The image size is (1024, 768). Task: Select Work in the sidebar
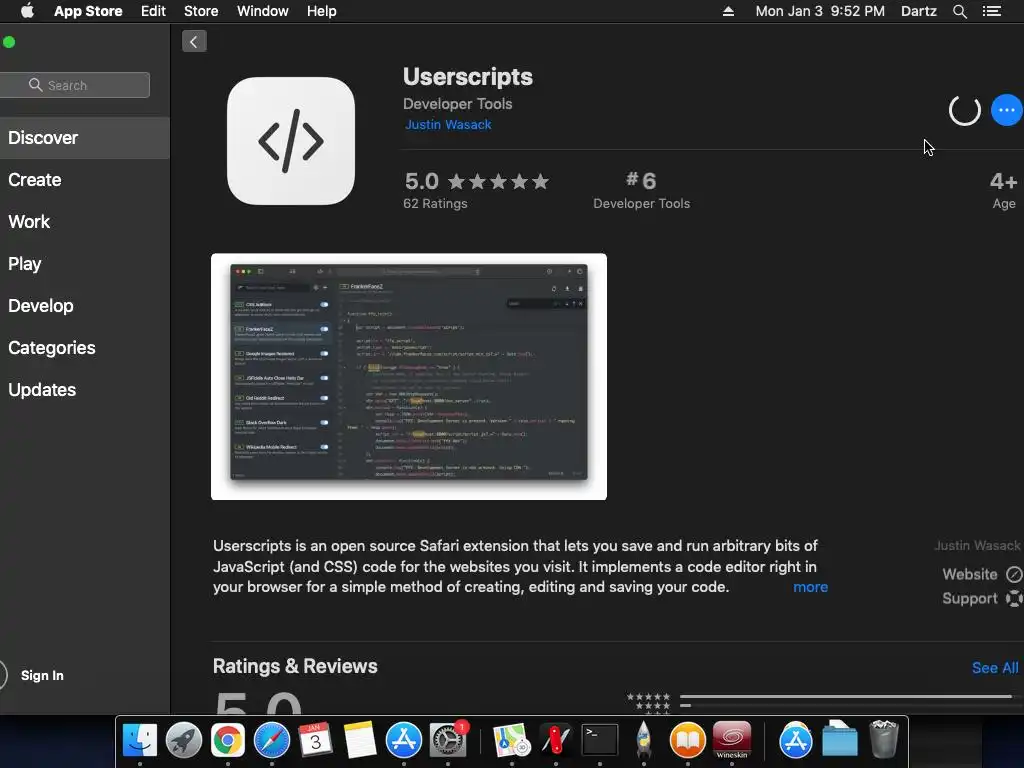[85, 221]
